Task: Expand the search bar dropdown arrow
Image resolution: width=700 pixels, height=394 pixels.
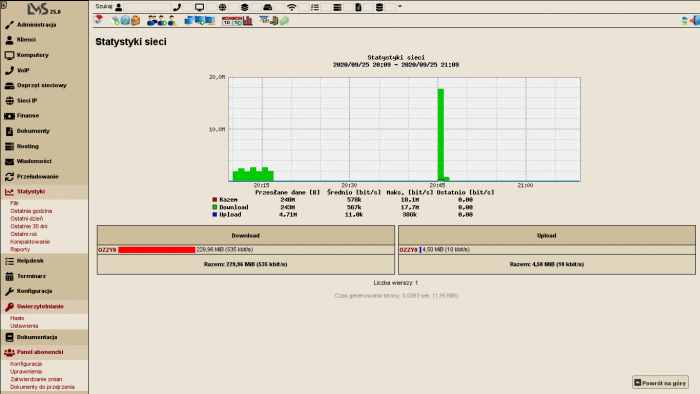Action: point(400,6)
